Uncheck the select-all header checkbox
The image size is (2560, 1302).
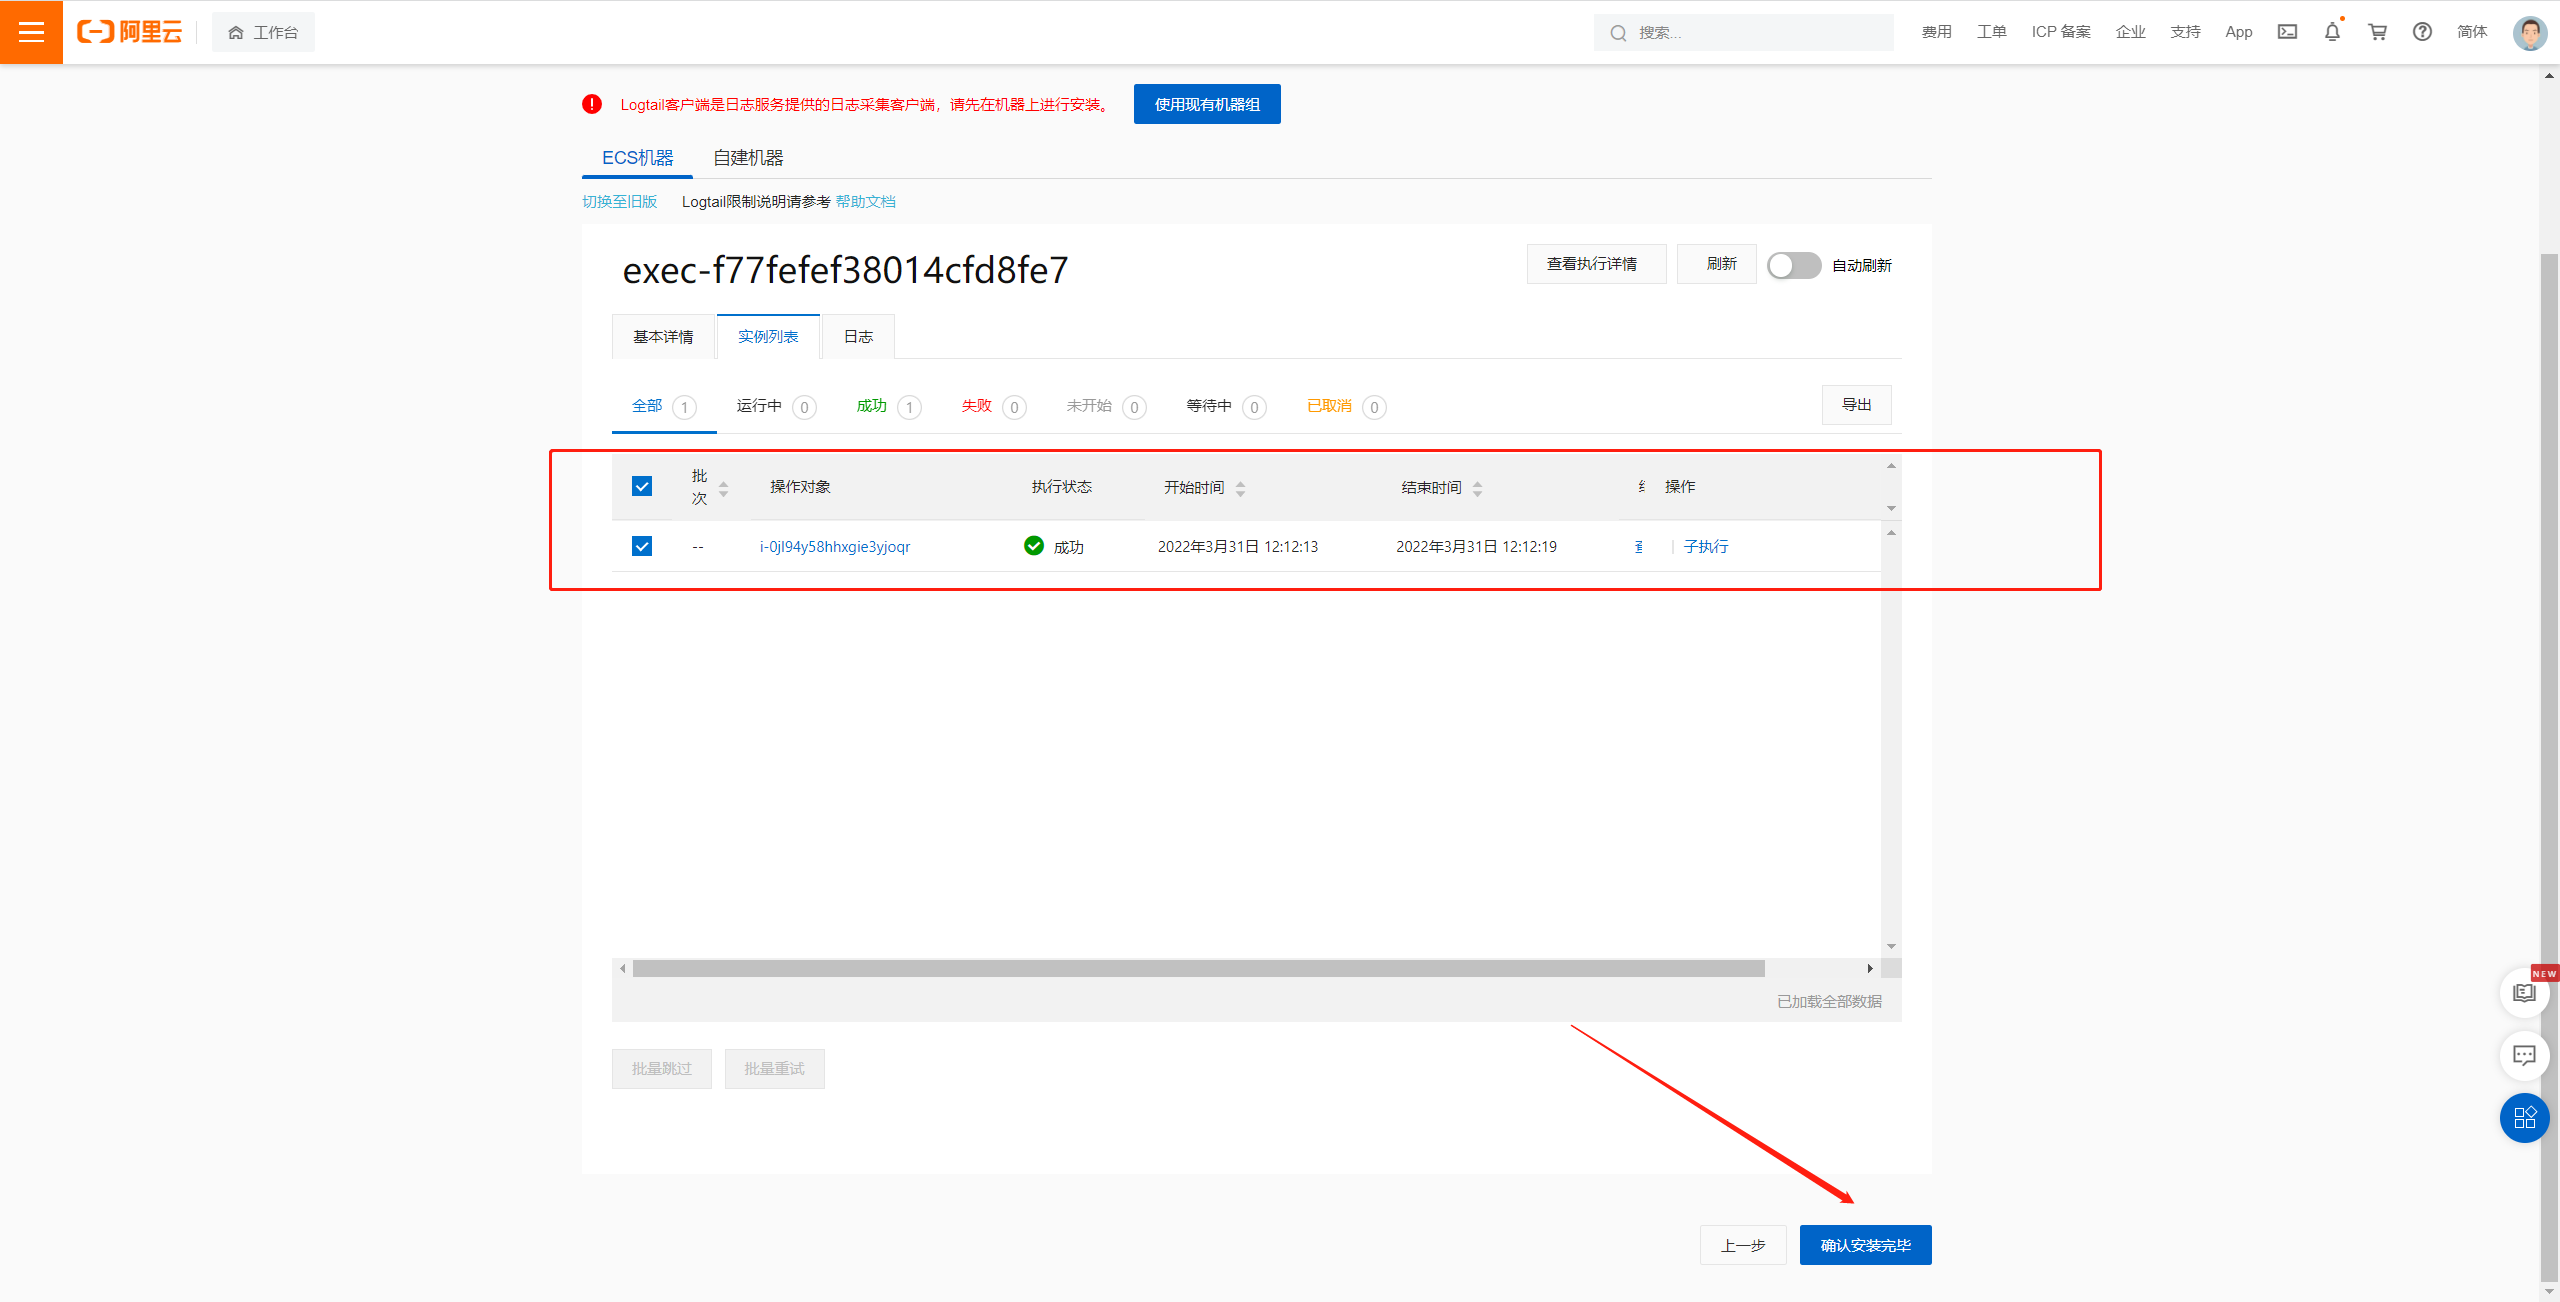[642, 486]
